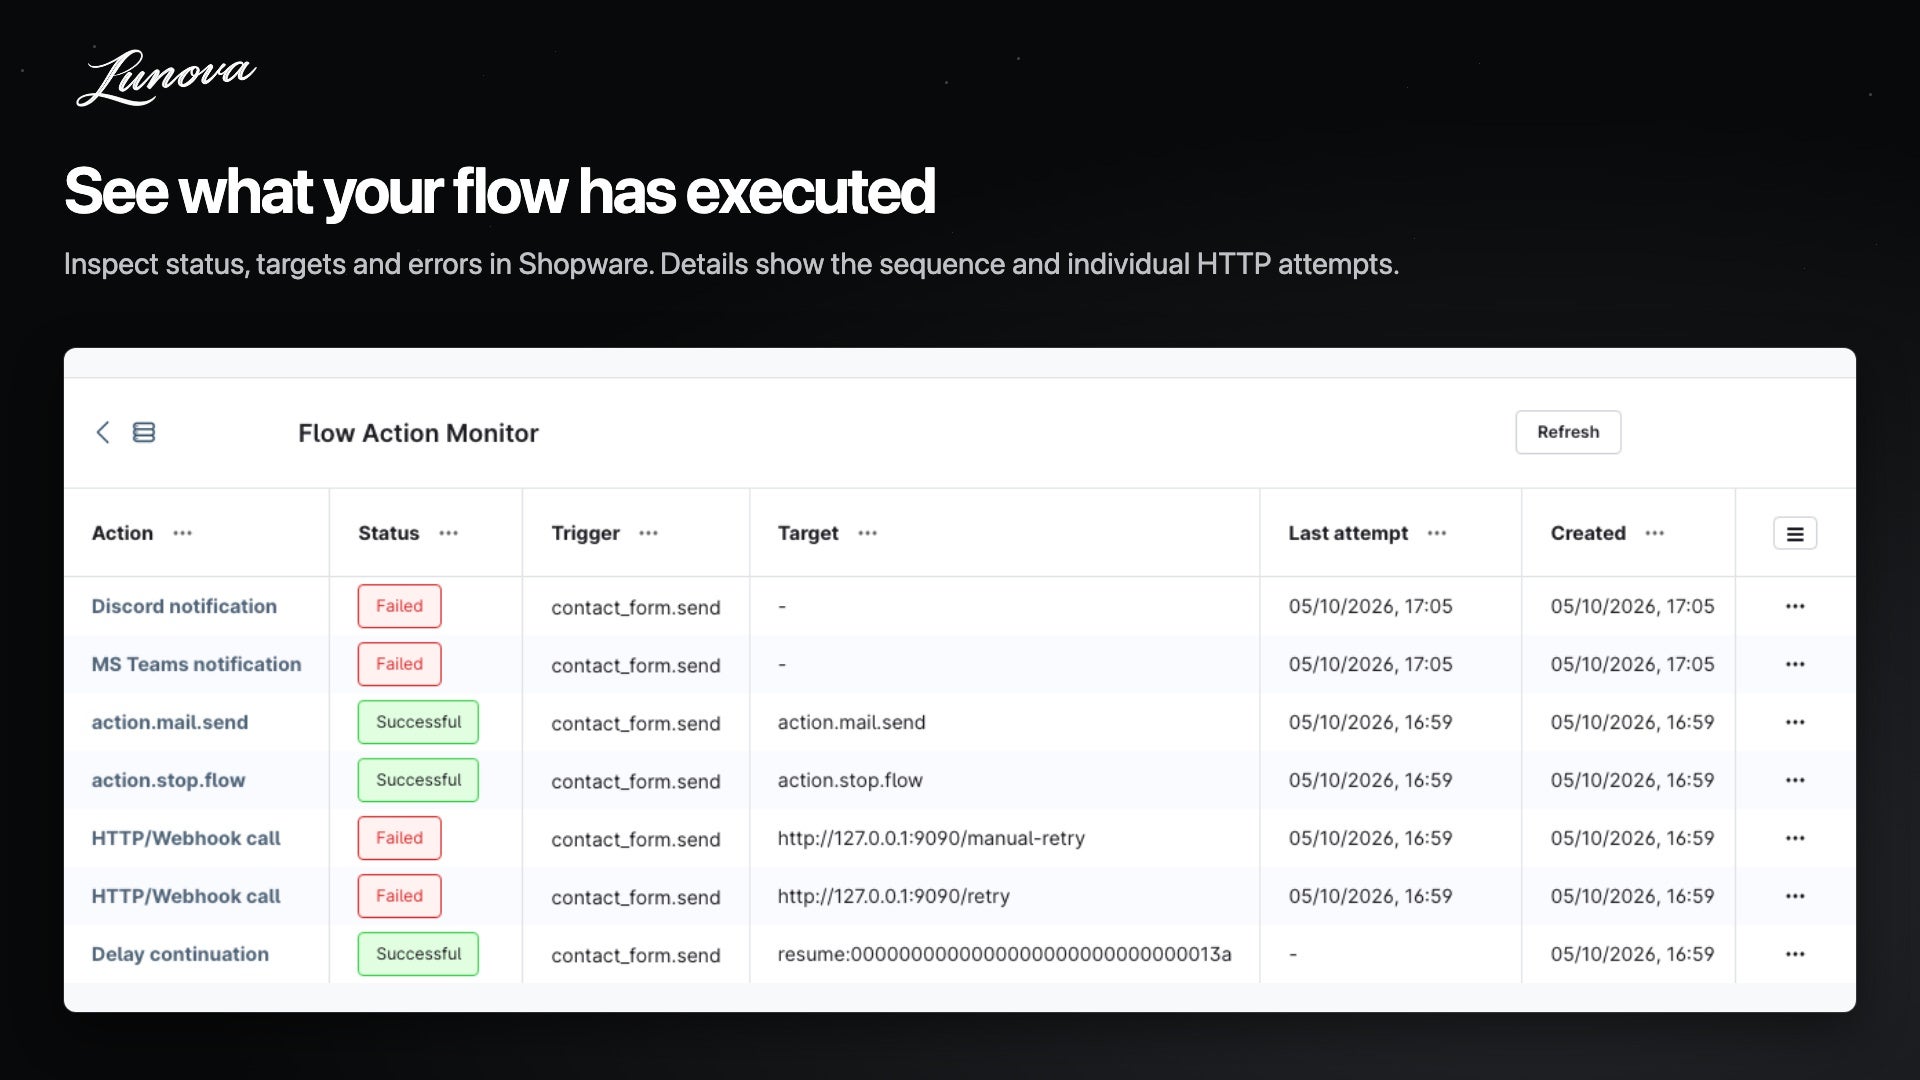This screenshot has width=1920, height=1080.
Task: Open the Target column options dots
Action: [x=867, y=533]
